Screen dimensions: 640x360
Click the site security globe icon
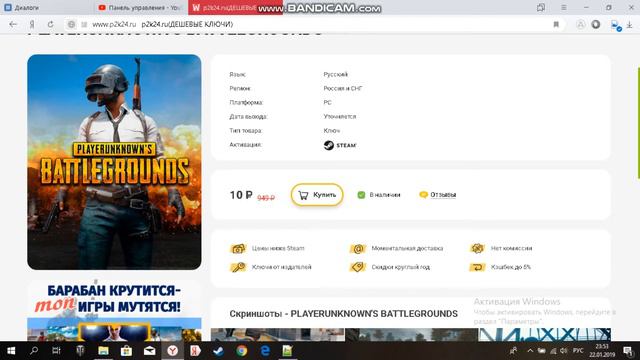[71, 24]
